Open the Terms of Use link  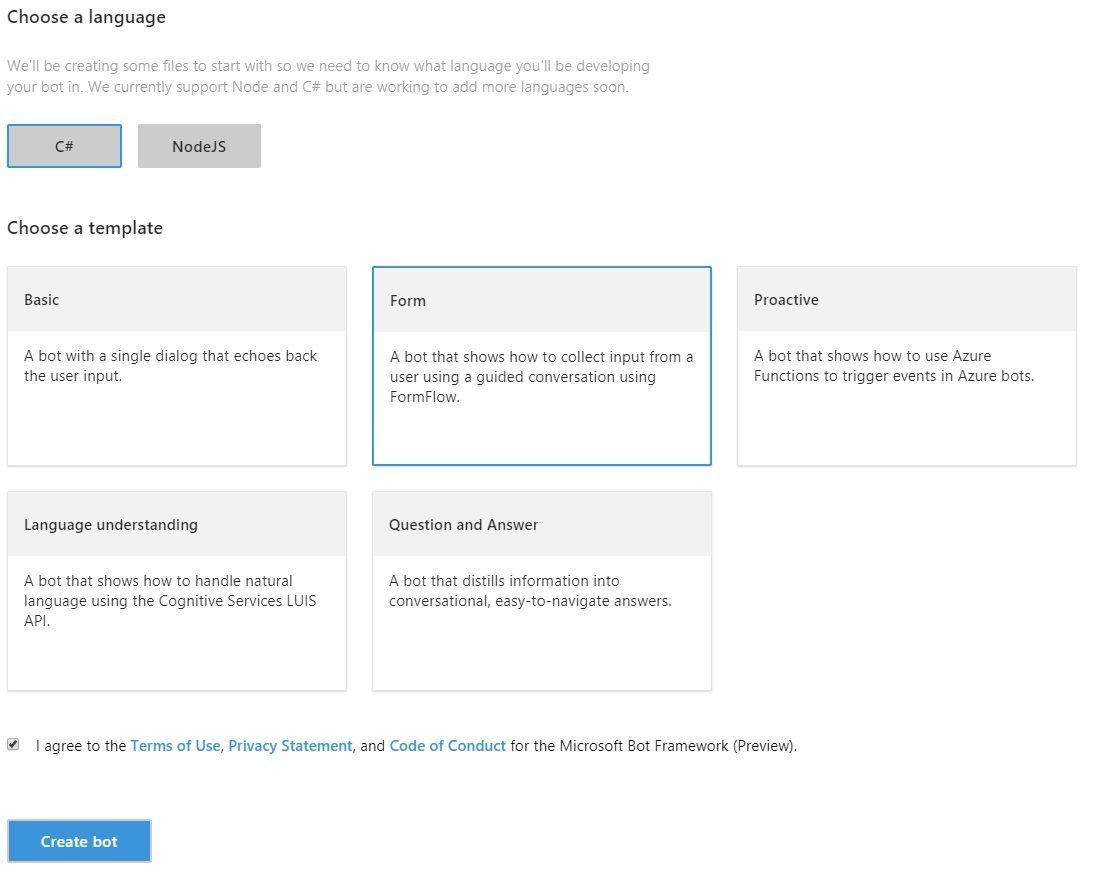175,745
